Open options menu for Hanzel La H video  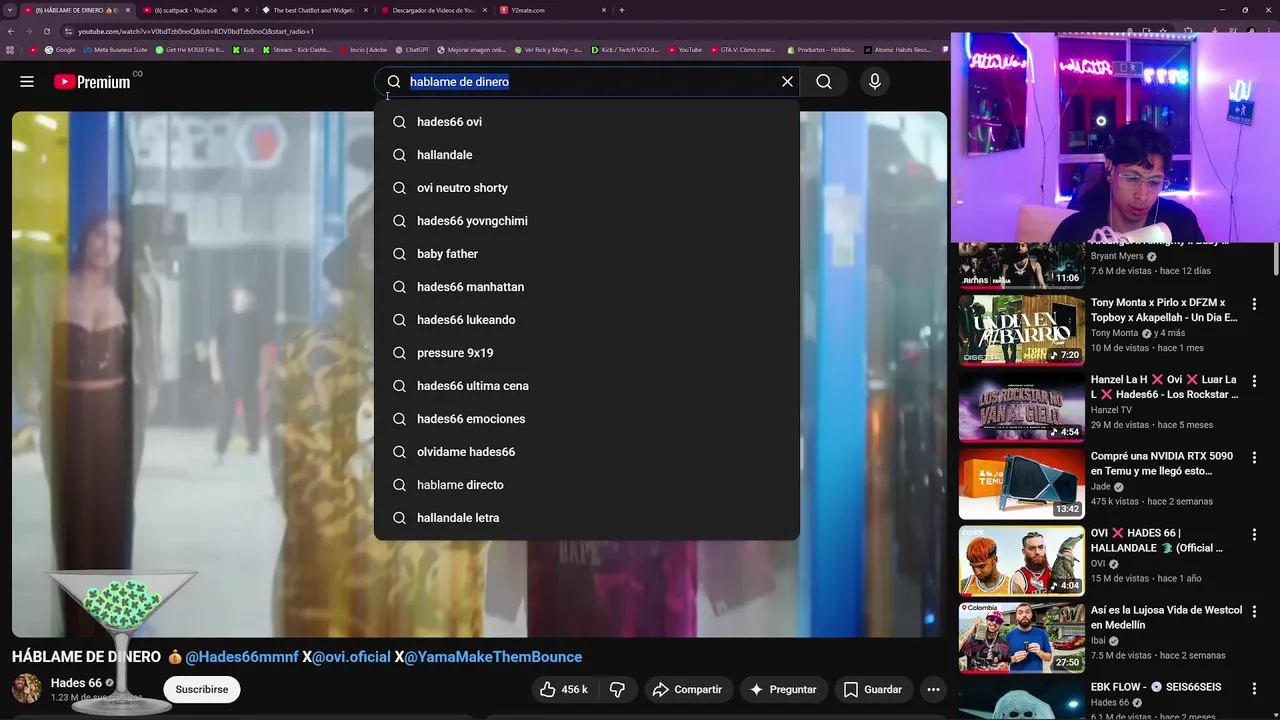(1254, 381)
